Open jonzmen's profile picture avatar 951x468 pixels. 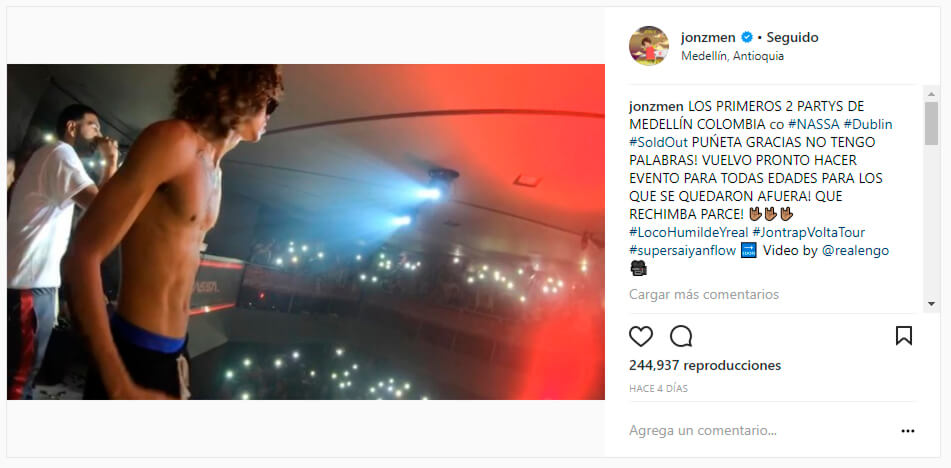[649, 45]
